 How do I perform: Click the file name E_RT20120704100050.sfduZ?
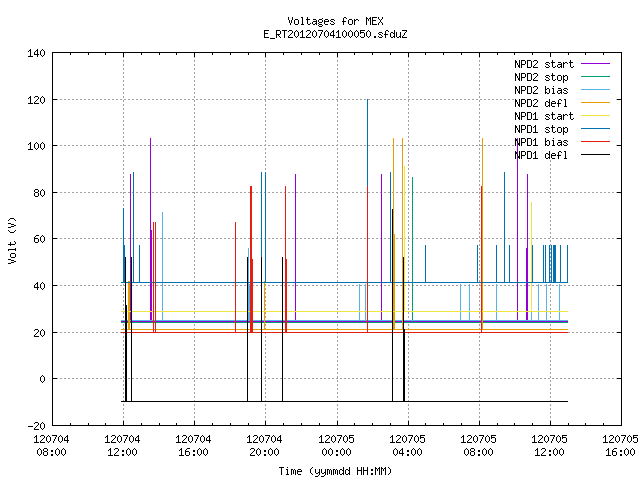point(335,34)
